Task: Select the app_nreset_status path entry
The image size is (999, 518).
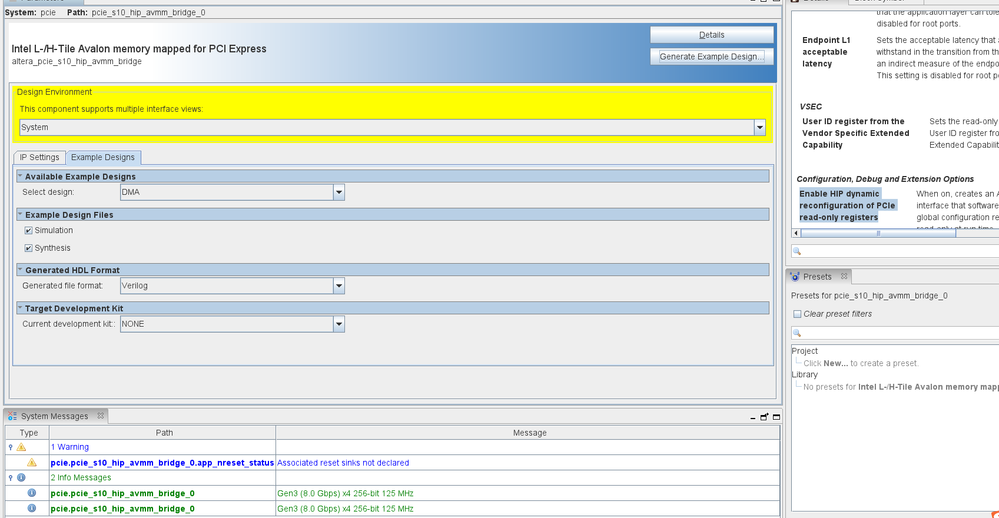Action: tap(162, 463)
